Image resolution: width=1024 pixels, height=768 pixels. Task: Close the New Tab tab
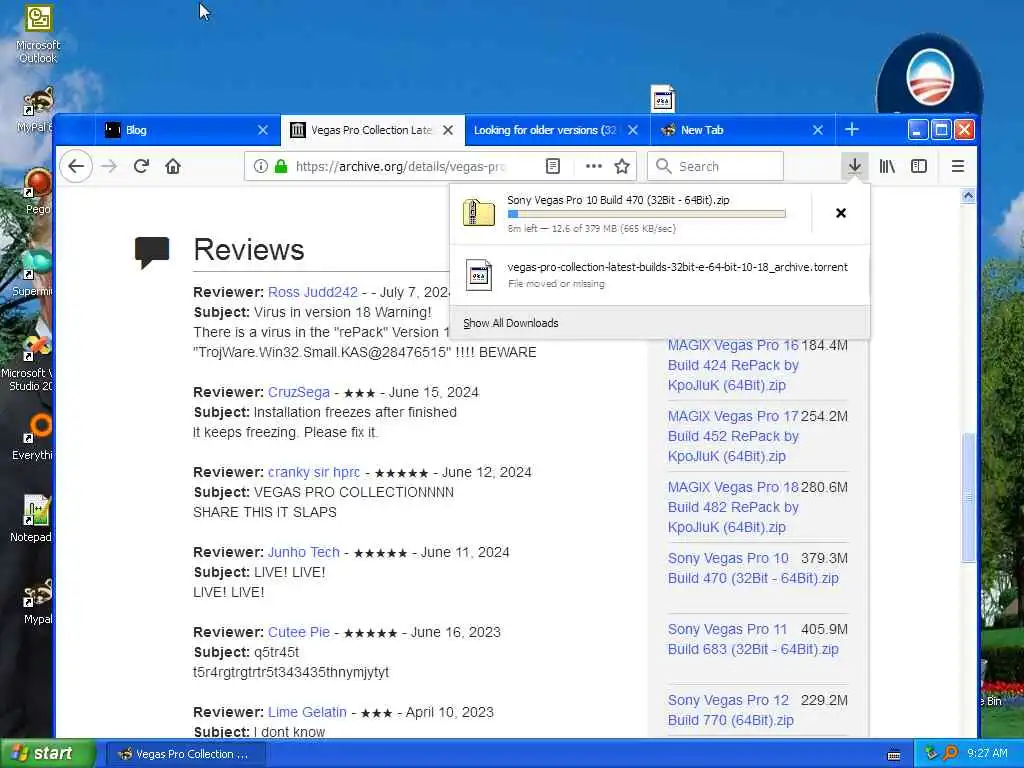tap(818, 130)
